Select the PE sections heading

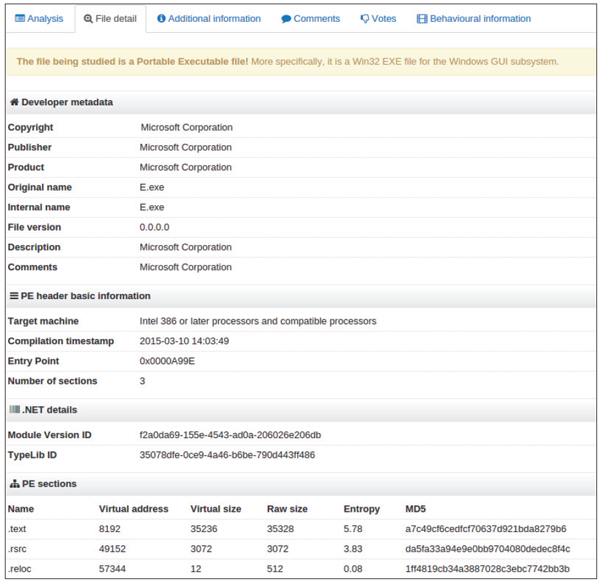tap(49, 484)
